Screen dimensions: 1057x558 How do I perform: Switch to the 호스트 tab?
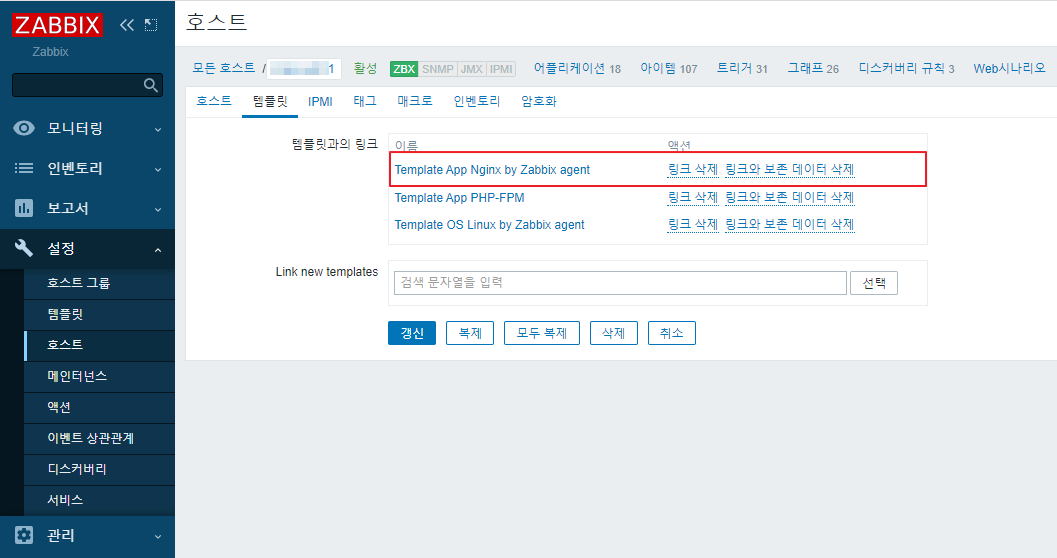click(x=214, y=101)
